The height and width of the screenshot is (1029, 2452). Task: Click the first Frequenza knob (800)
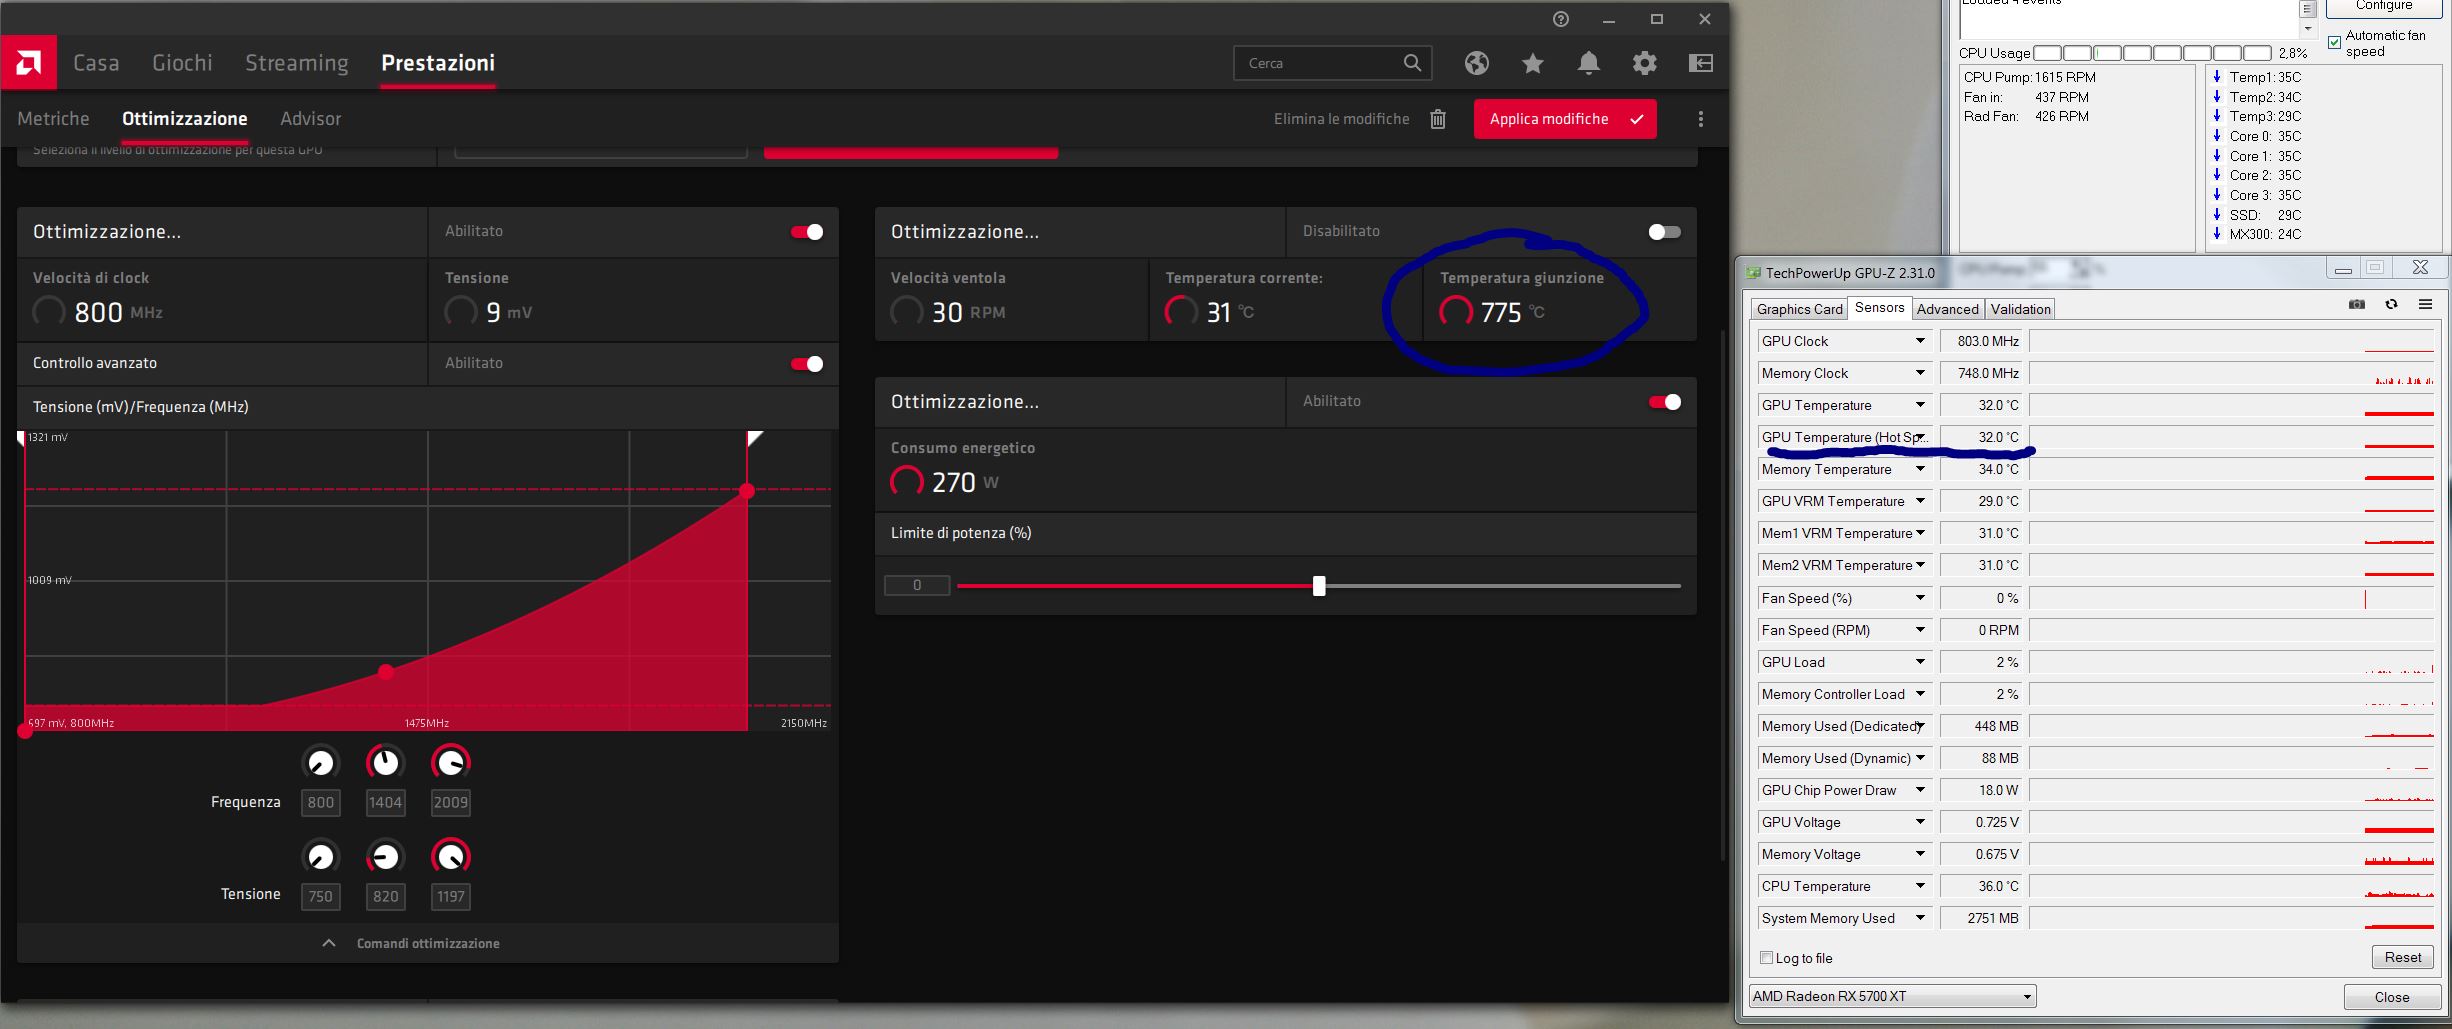coord(320,763)
